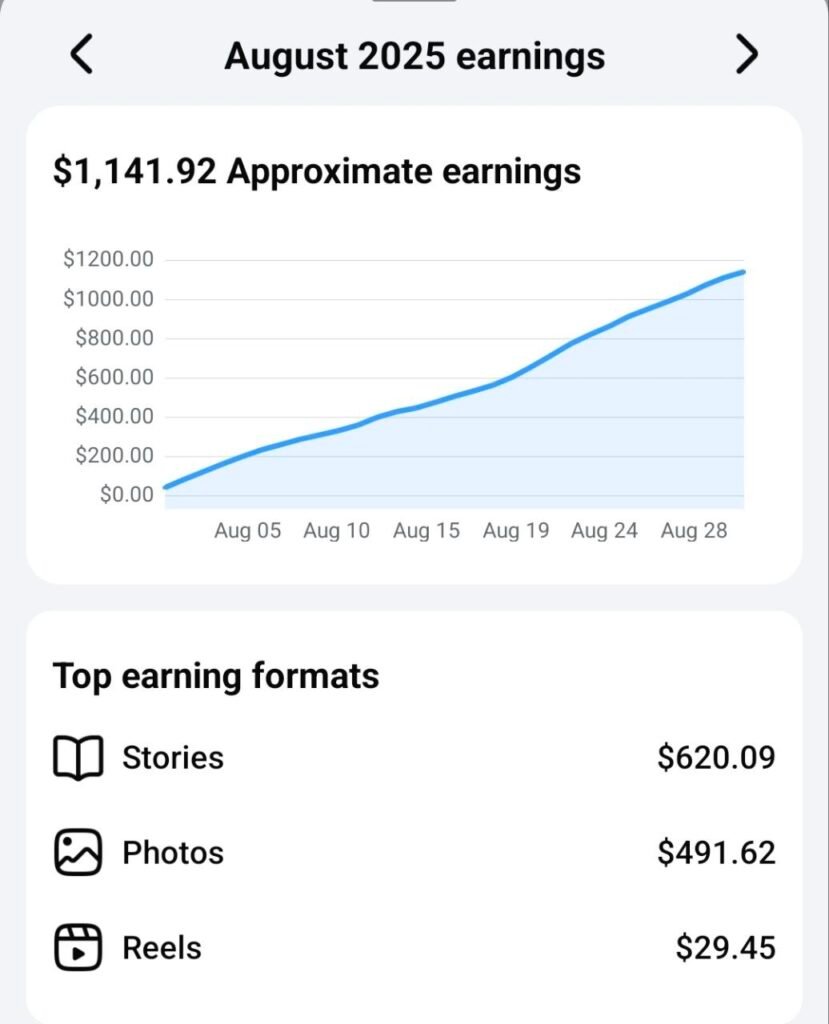The height and width of the screenshot is (1024, 829).
Task: Tap the $620.09 Stories amount
Action: pyautogui.click(x=716, y=758)
